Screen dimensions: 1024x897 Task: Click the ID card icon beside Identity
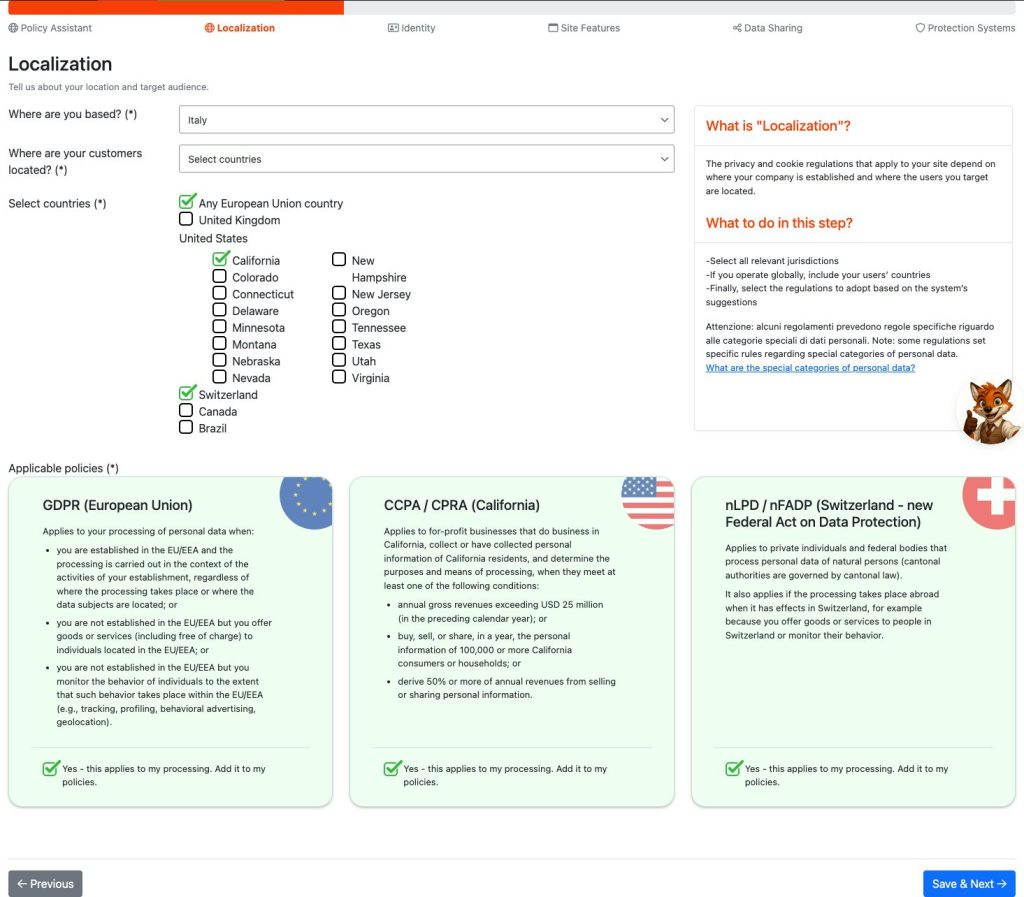click(393, 28)
